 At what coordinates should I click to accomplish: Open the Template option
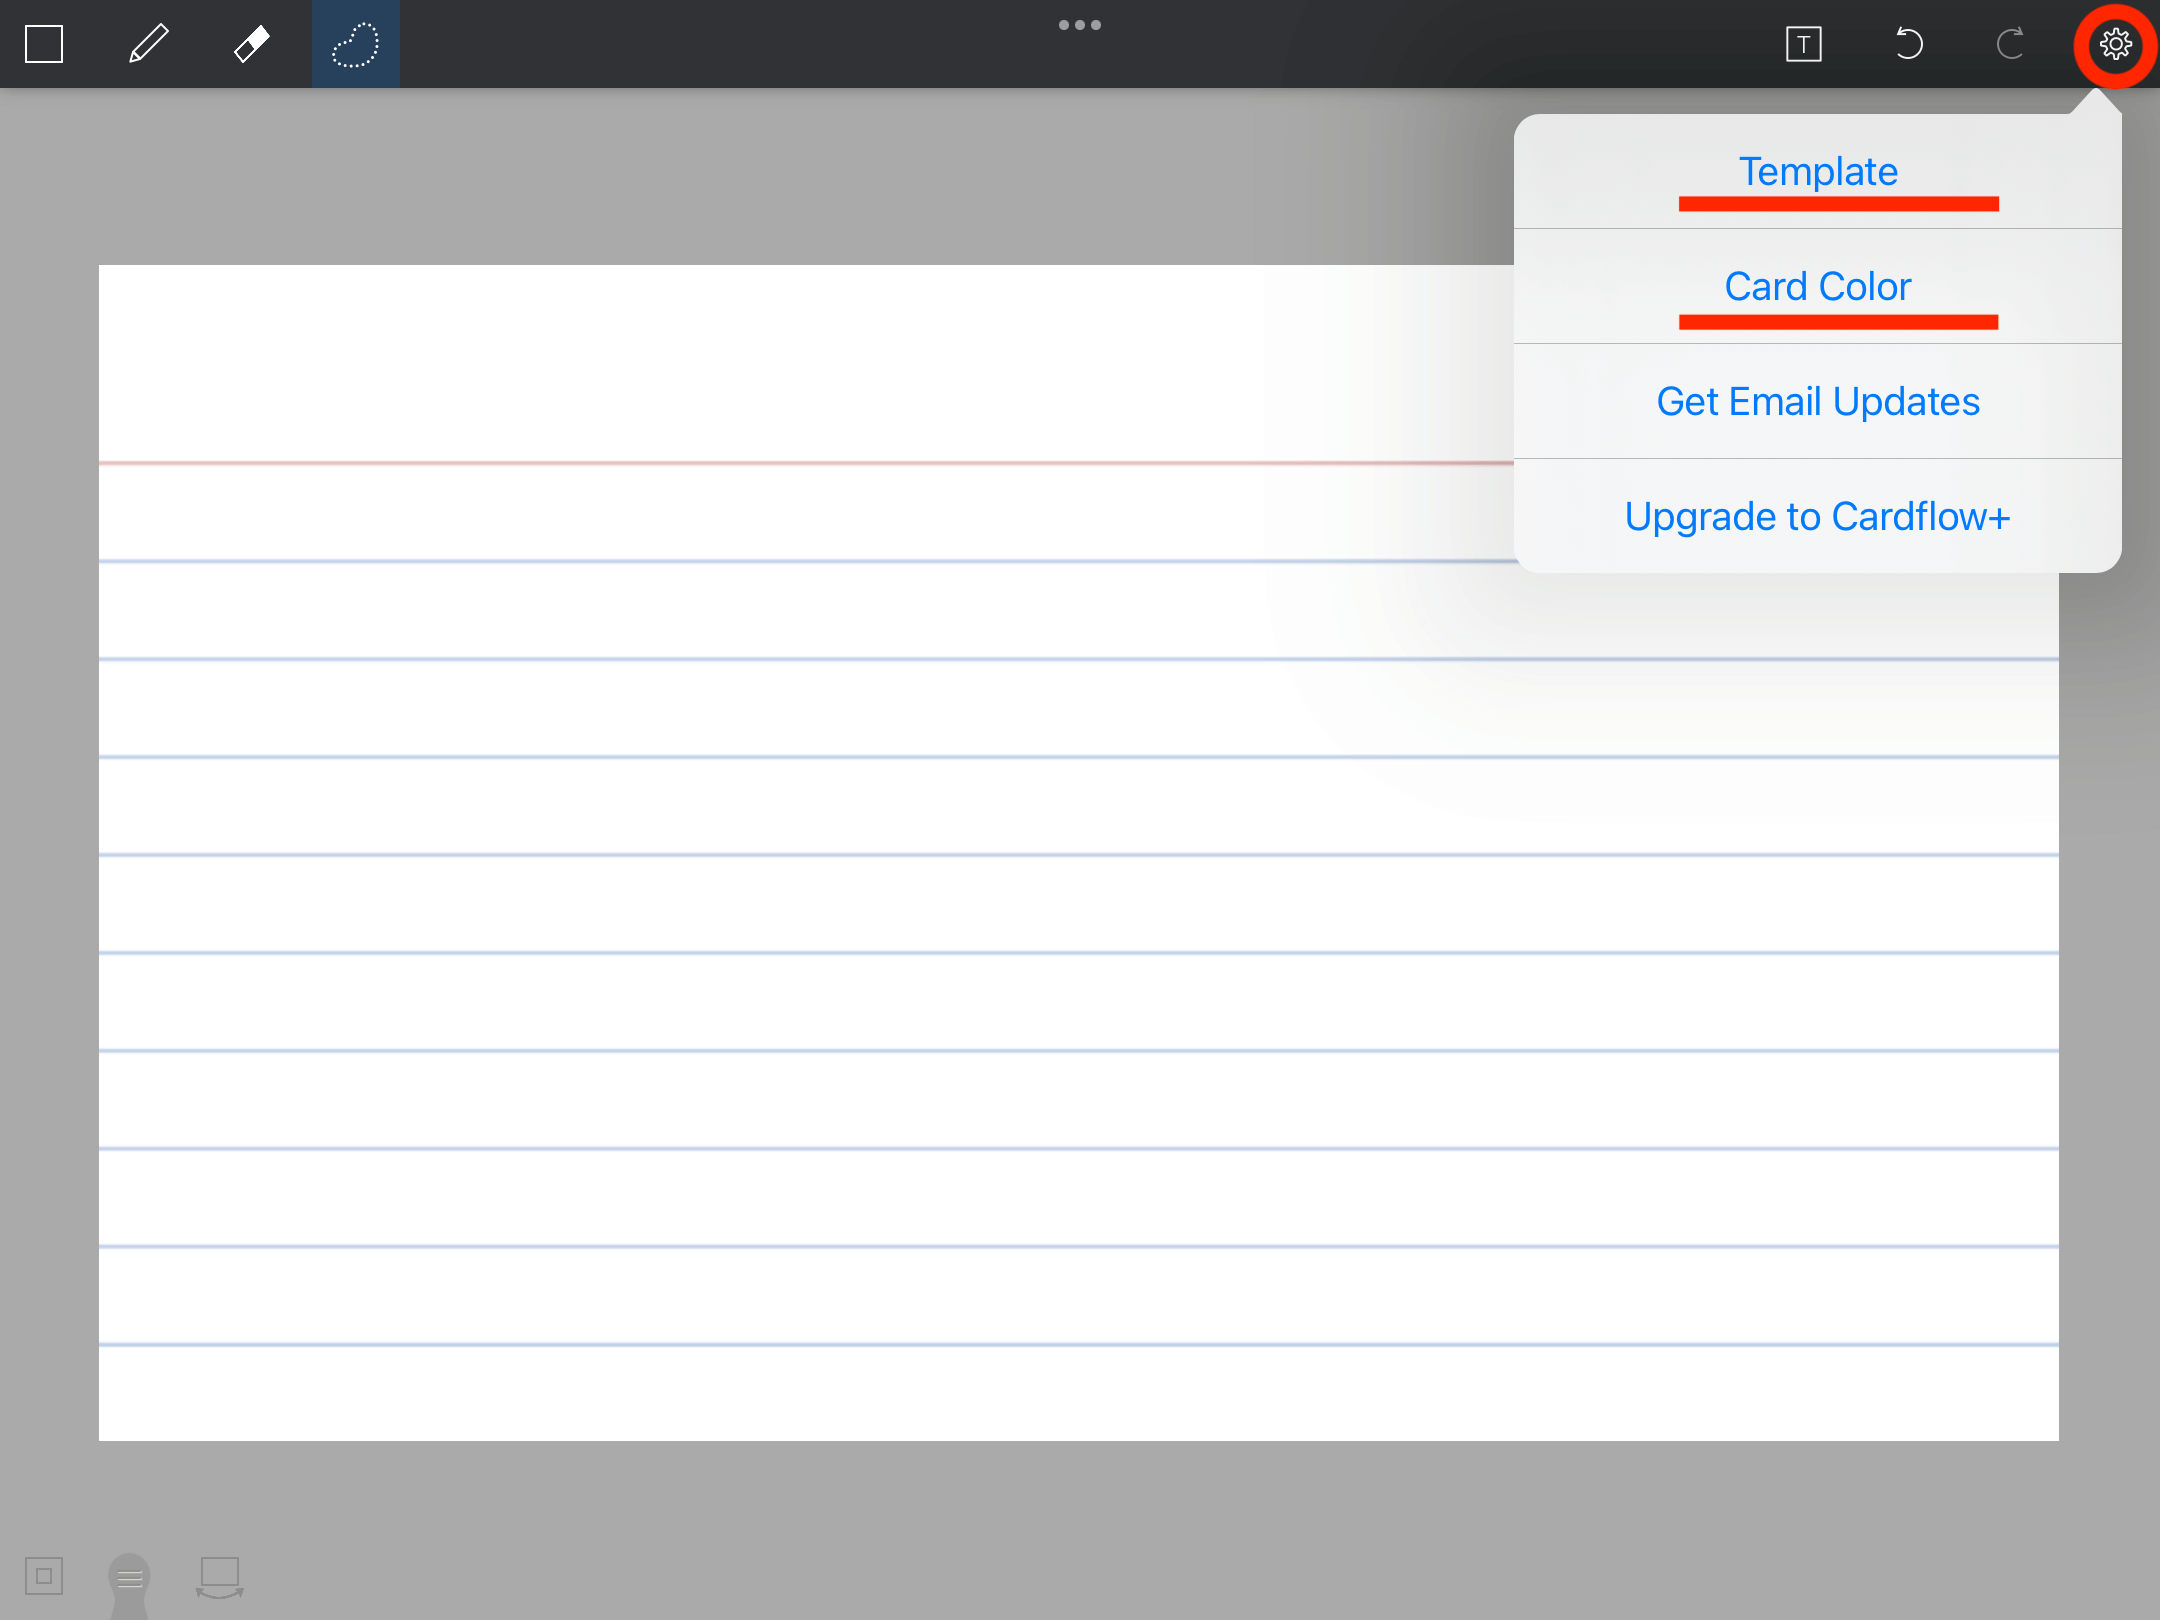point(1817,172)
